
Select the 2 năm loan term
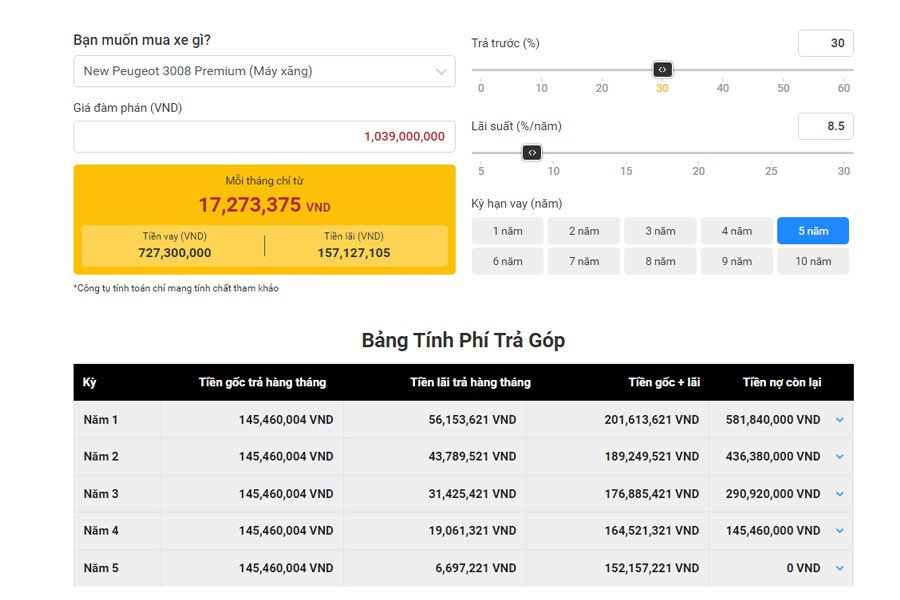pos(584,231)
